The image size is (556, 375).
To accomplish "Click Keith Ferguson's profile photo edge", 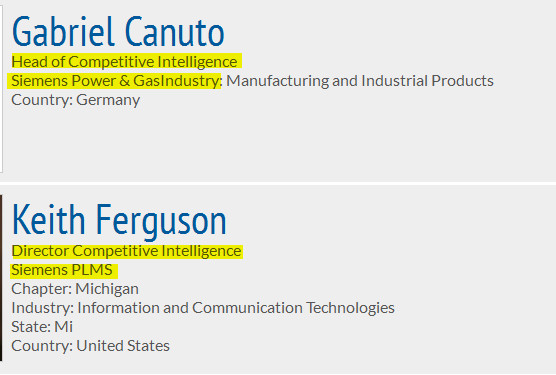I will click(x=1, y=278).
